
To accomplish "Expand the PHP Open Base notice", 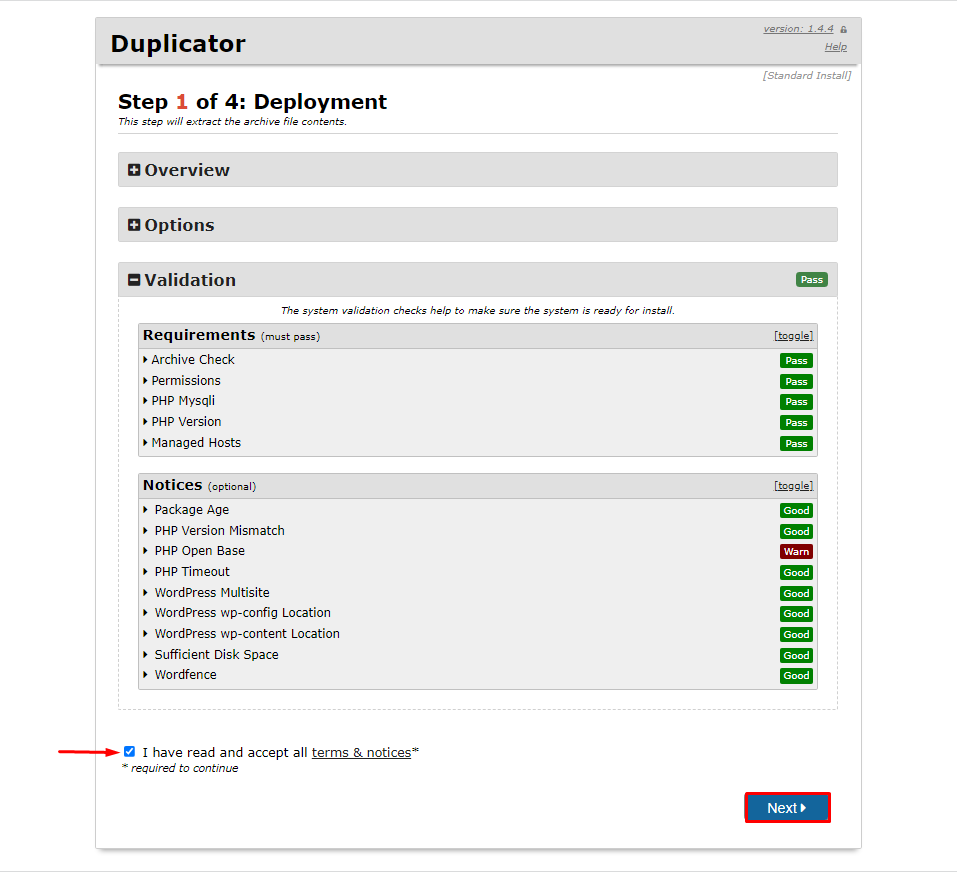I will [x=199, y=551].
